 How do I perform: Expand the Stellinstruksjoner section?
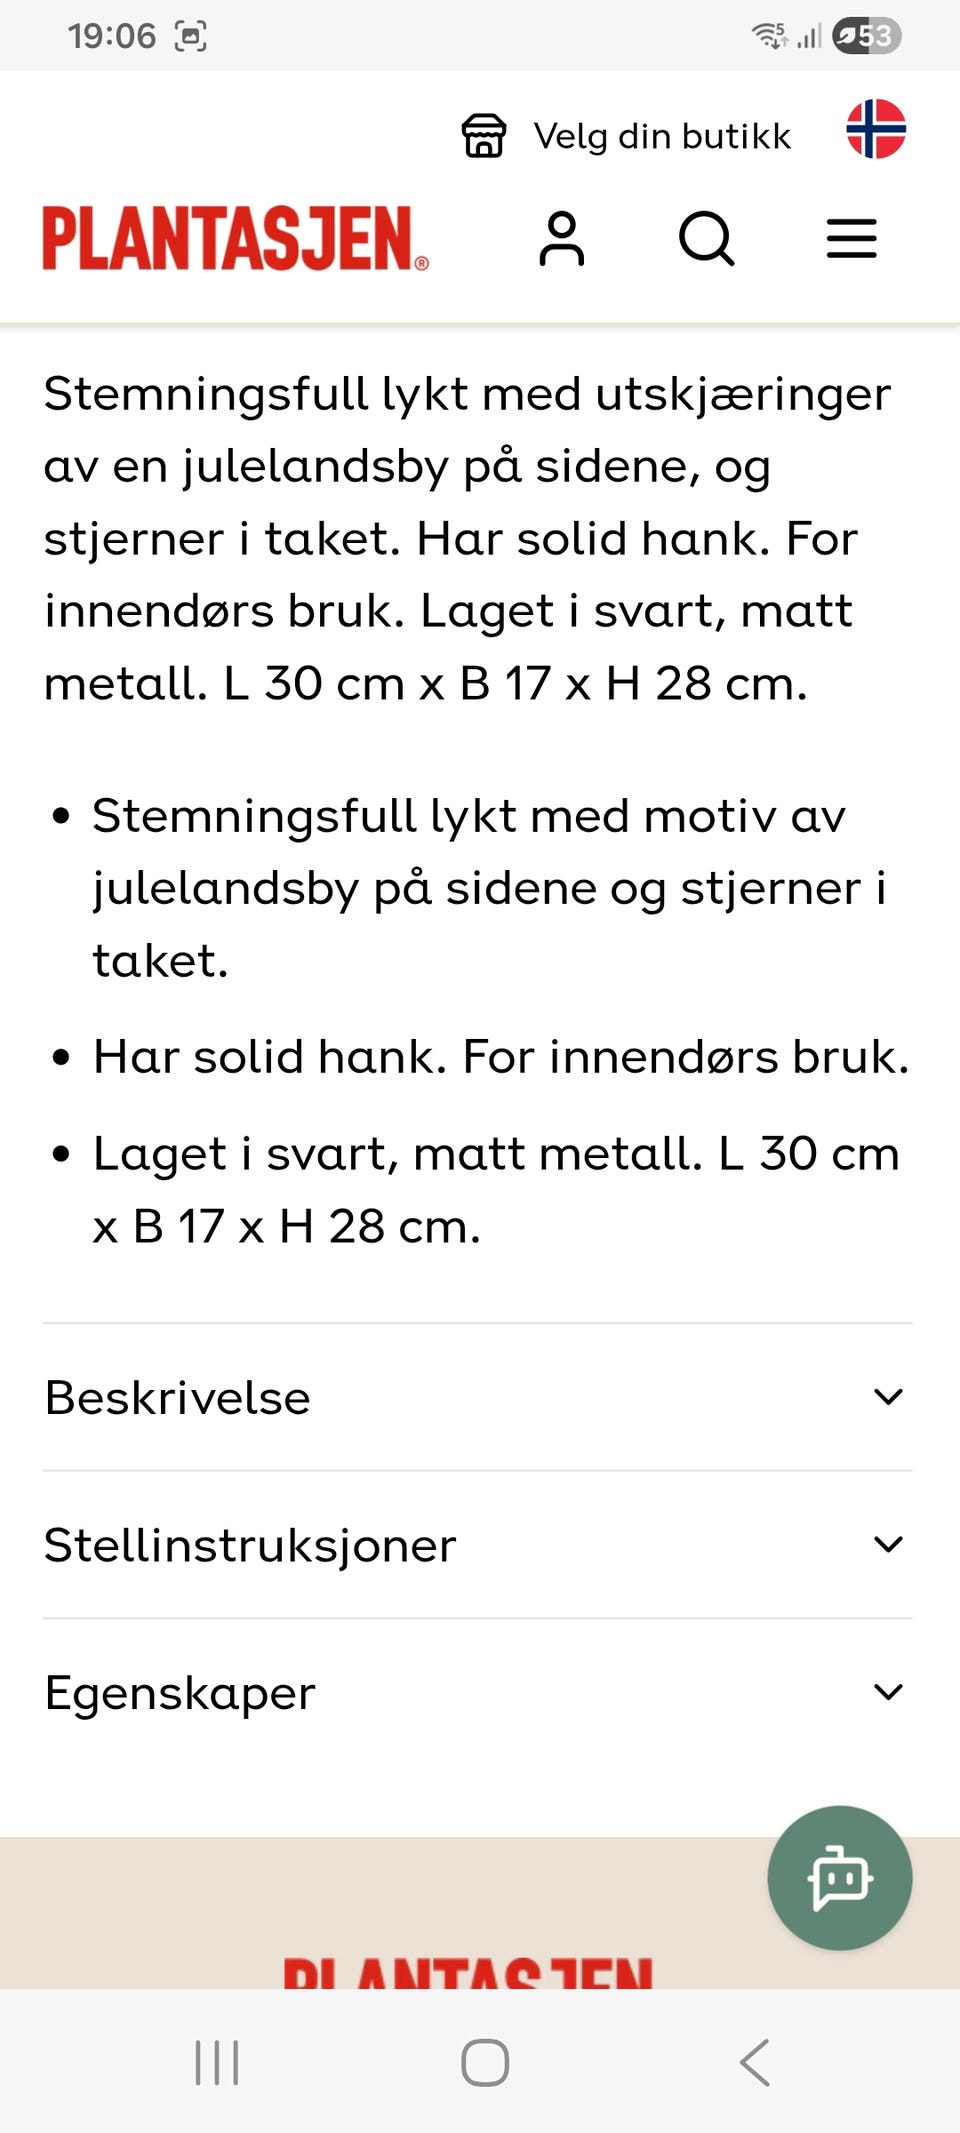click(x=478, y=1545)
